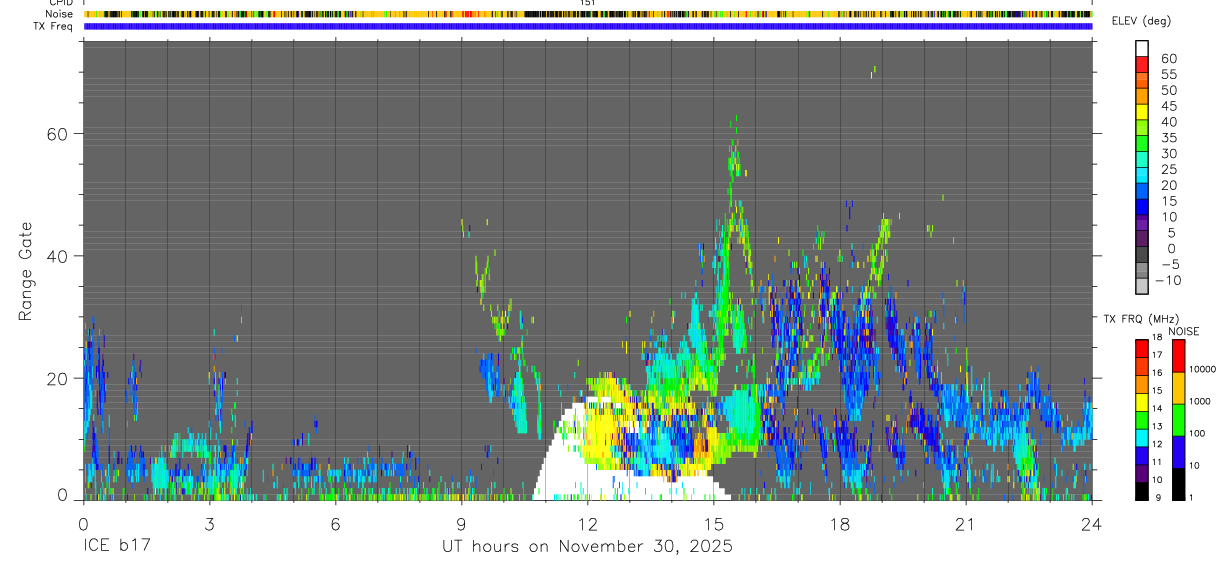Click the "30" label on the ELEV scale

pyautogui.click(x=1168, y=153)
